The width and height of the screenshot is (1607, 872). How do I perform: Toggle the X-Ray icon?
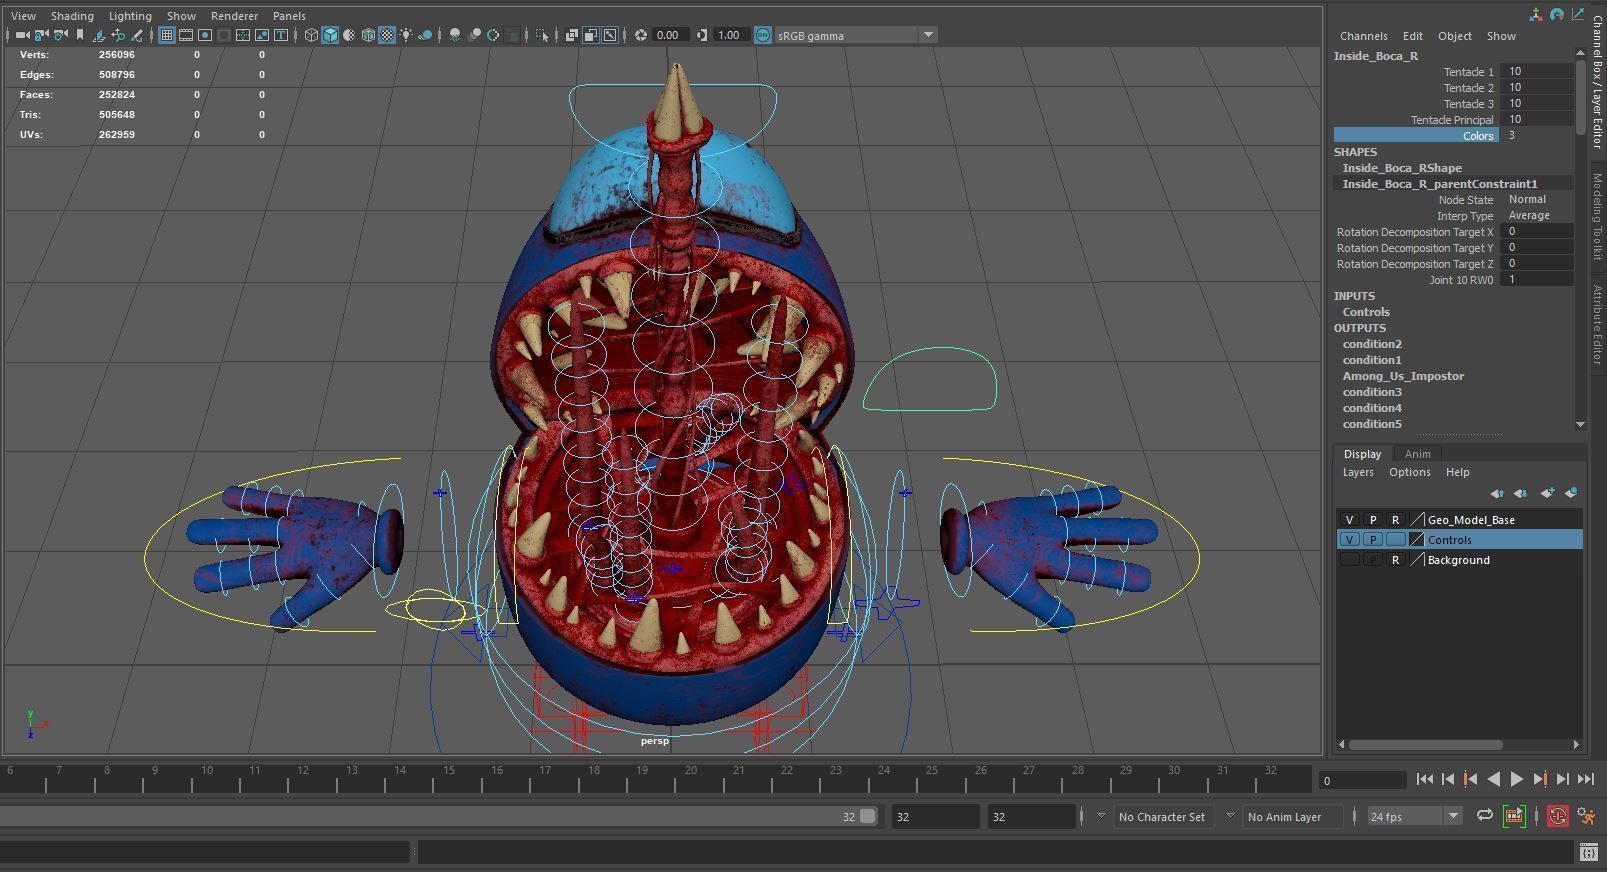pyautogui.click(x=571, y=35)
